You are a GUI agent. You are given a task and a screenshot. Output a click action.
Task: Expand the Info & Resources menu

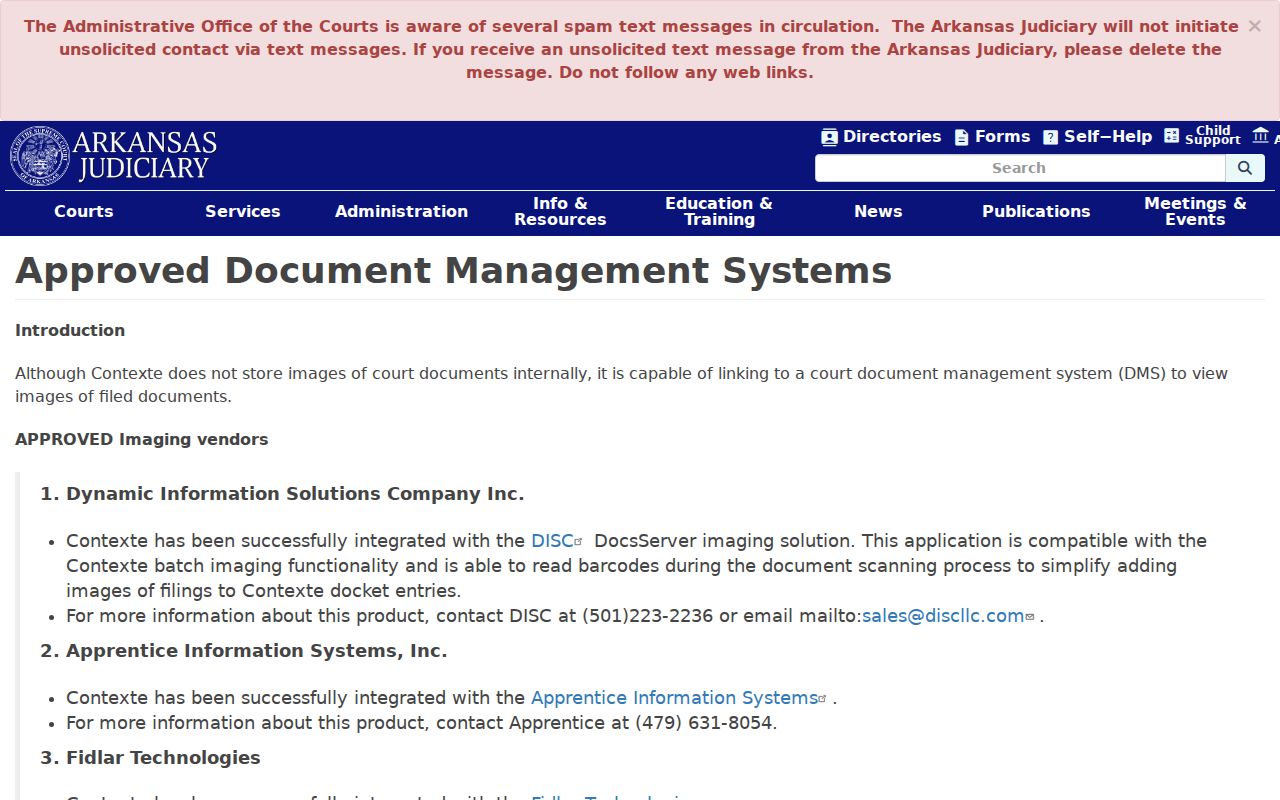[x=560, y=211]
